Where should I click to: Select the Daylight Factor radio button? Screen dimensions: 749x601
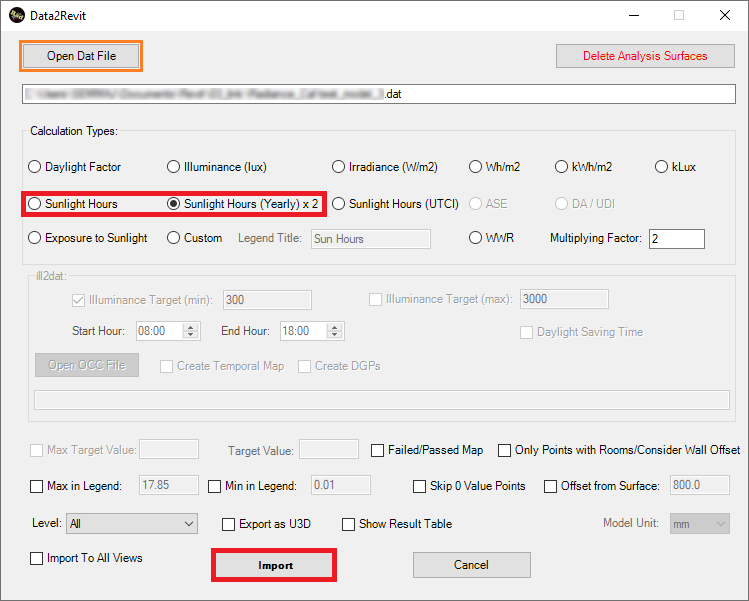click(34, 167)
